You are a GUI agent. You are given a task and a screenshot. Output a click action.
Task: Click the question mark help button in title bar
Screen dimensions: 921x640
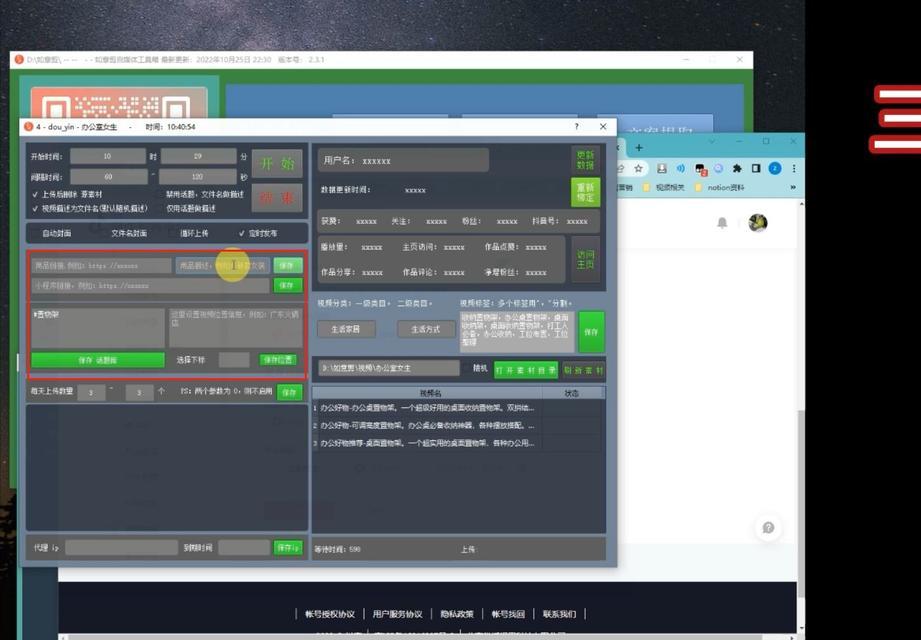[x=576, y=126]
